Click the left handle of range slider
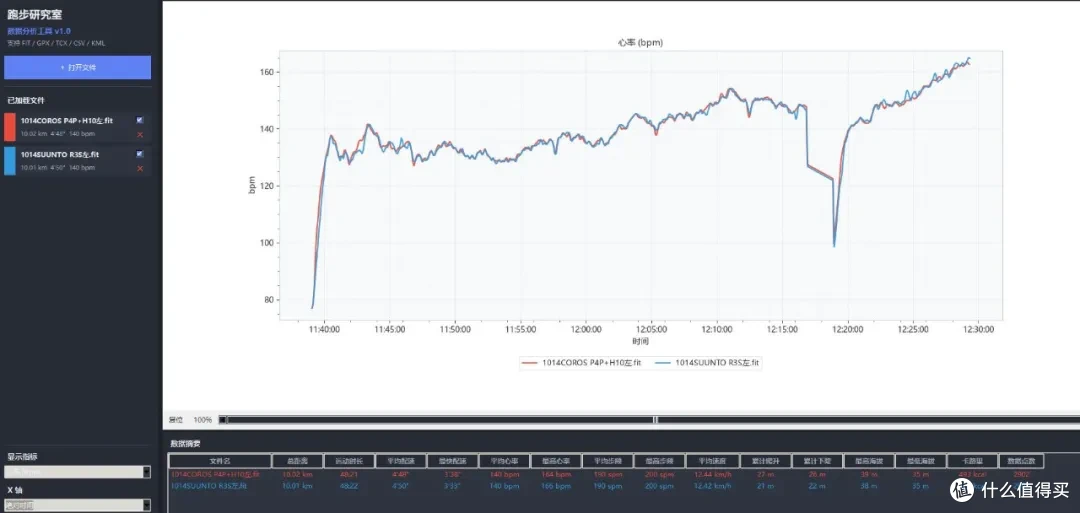Screen dimensions: 1080x513 (x=223, y=419)
